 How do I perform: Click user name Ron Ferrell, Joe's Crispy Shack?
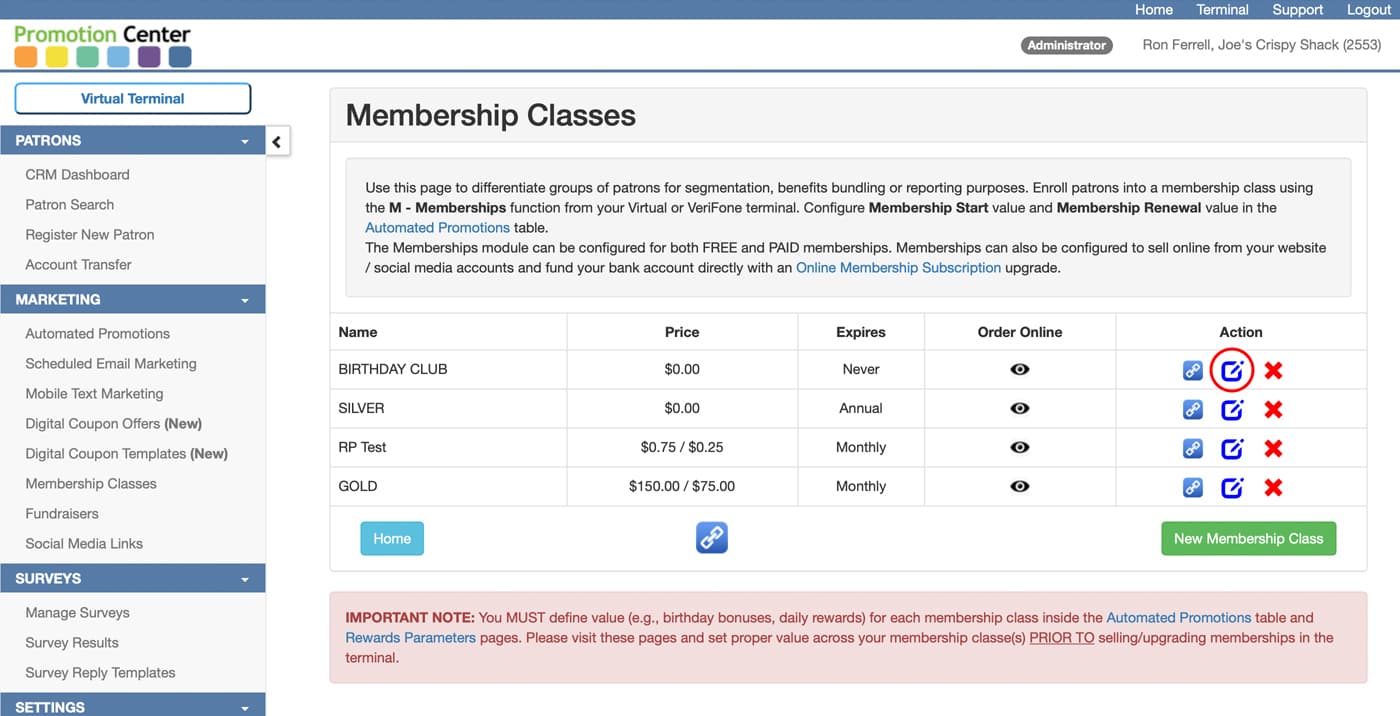point(1262,45)
